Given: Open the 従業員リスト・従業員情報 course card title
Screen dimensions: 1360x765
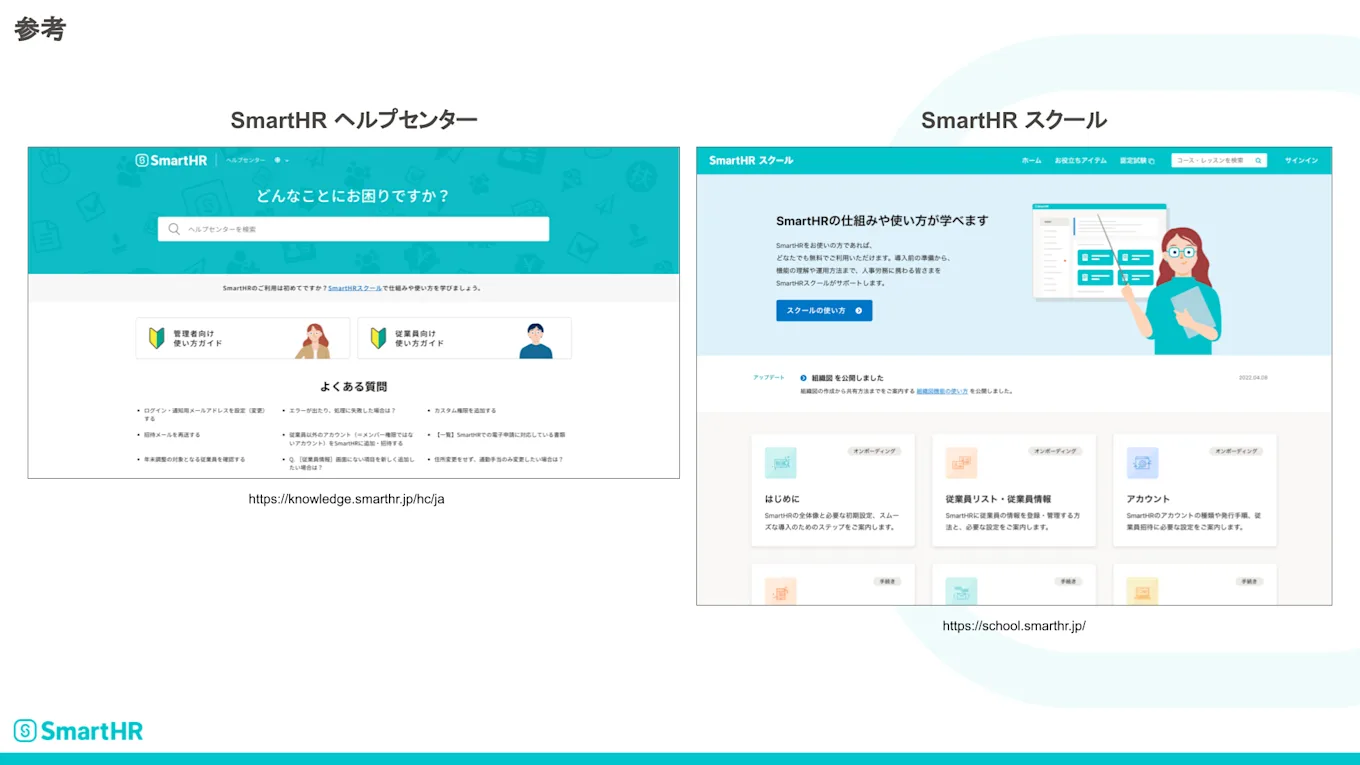Looking at the screenshot, I should click(998, 499).
